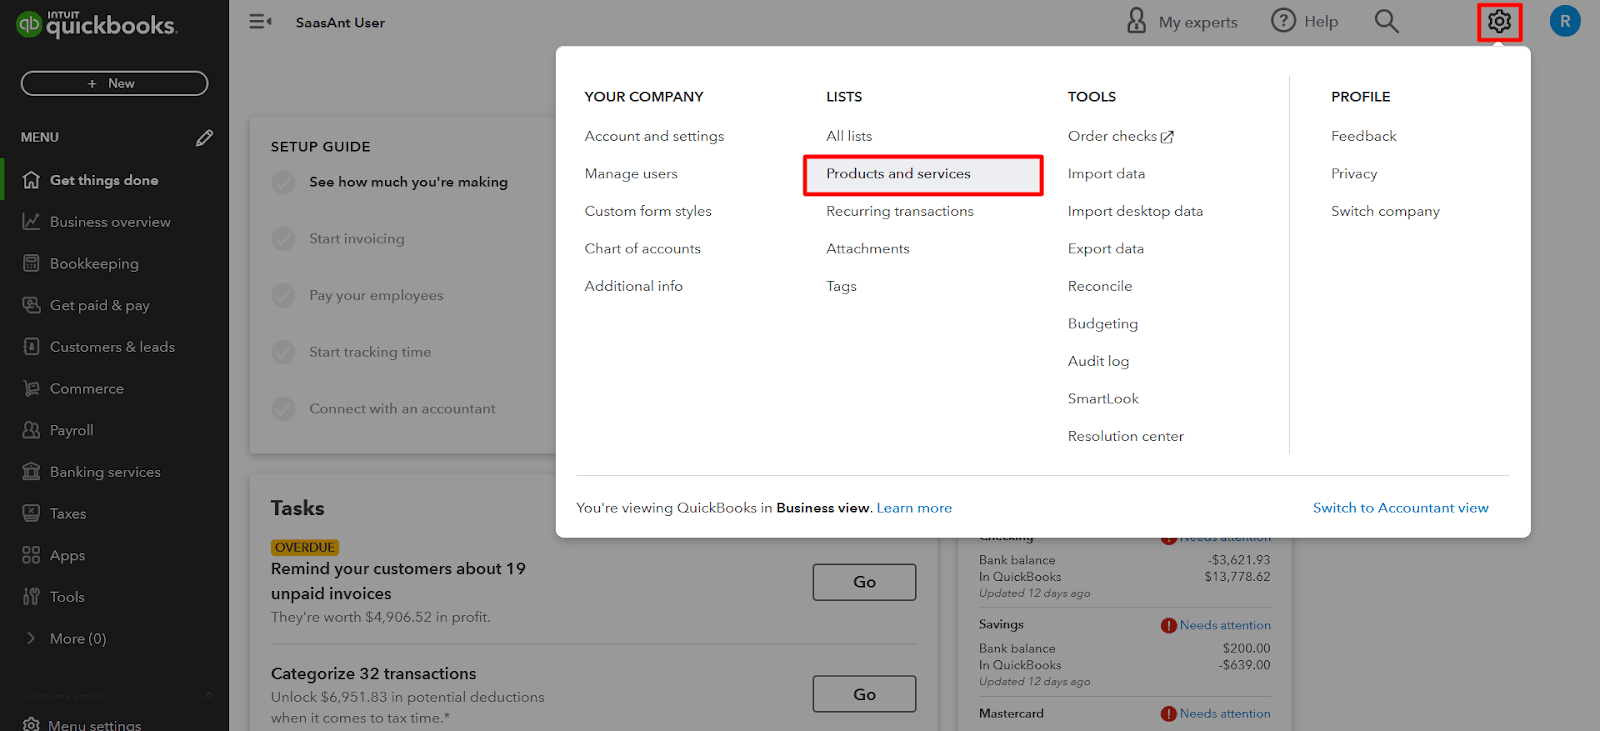
Task: Click Savings Needs attention link
Action: click(x=1225, y=625)
